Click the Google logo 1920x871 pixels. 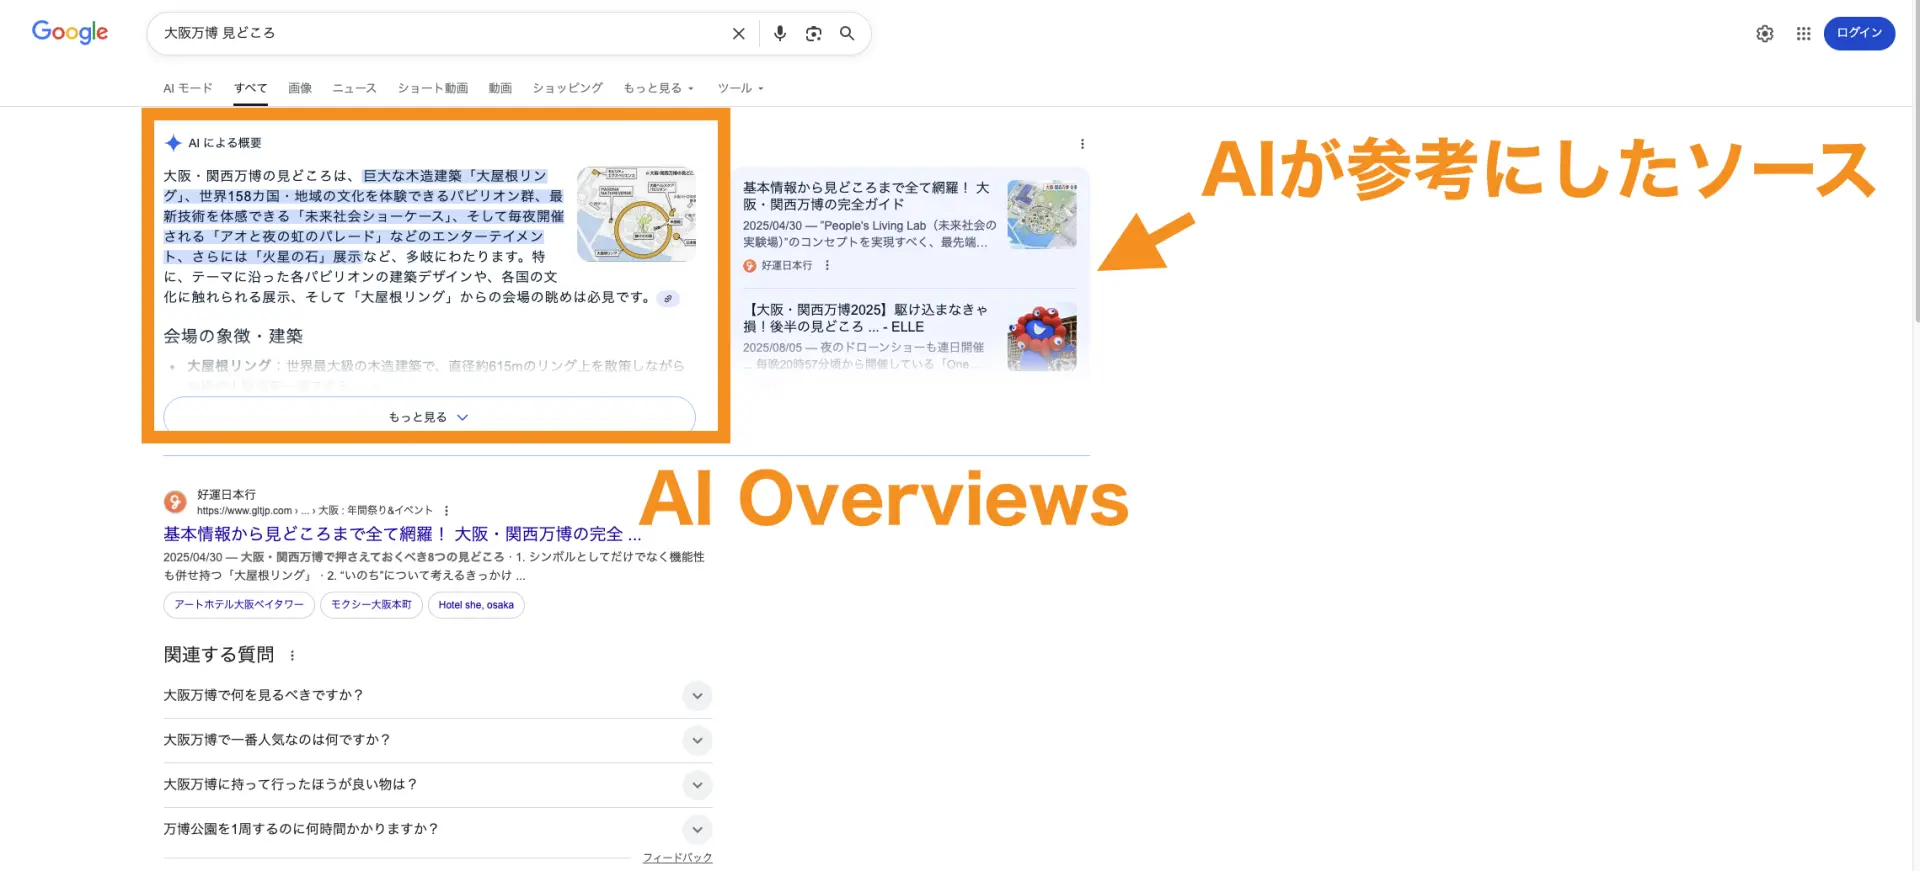[x=70, y=32]
